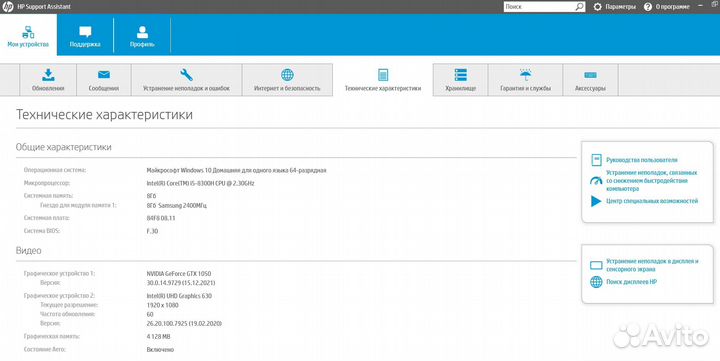
Task: Click the Общие характеристики section heading
Action: pyautogui.click(x=63, y=147)
